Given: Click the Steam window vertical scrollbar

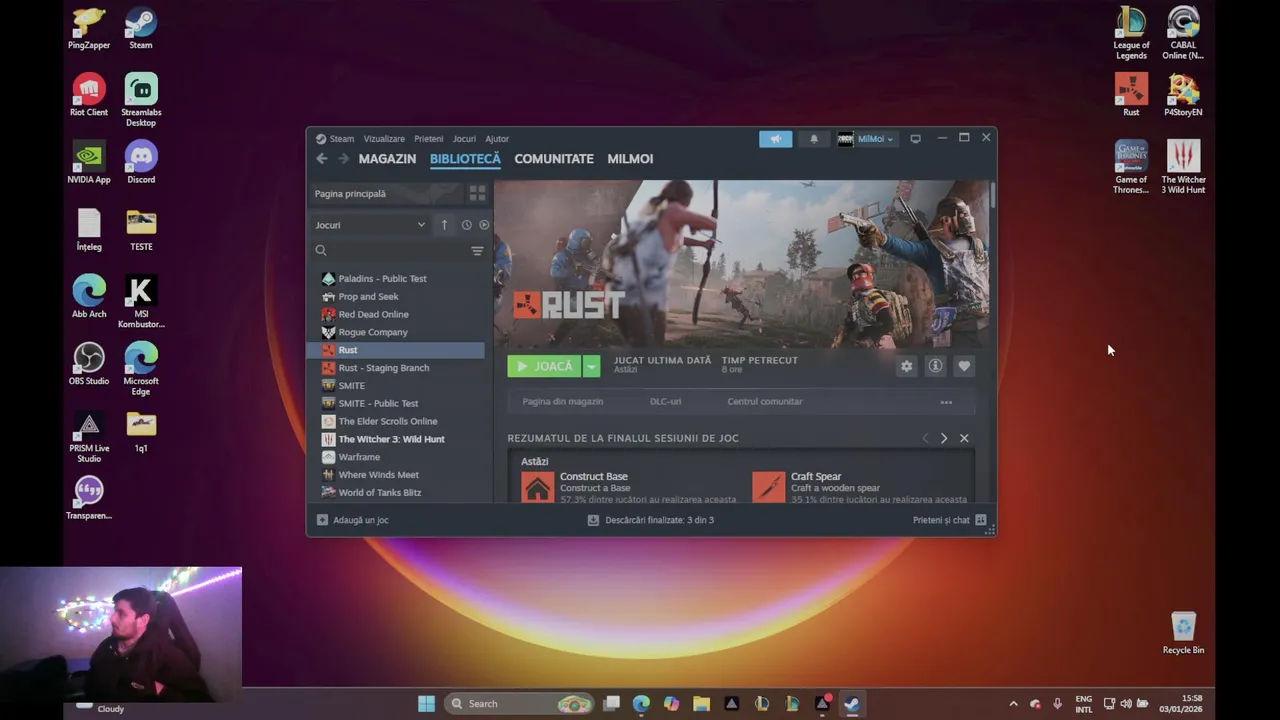Looking at the screenshot, I should 992,196.
